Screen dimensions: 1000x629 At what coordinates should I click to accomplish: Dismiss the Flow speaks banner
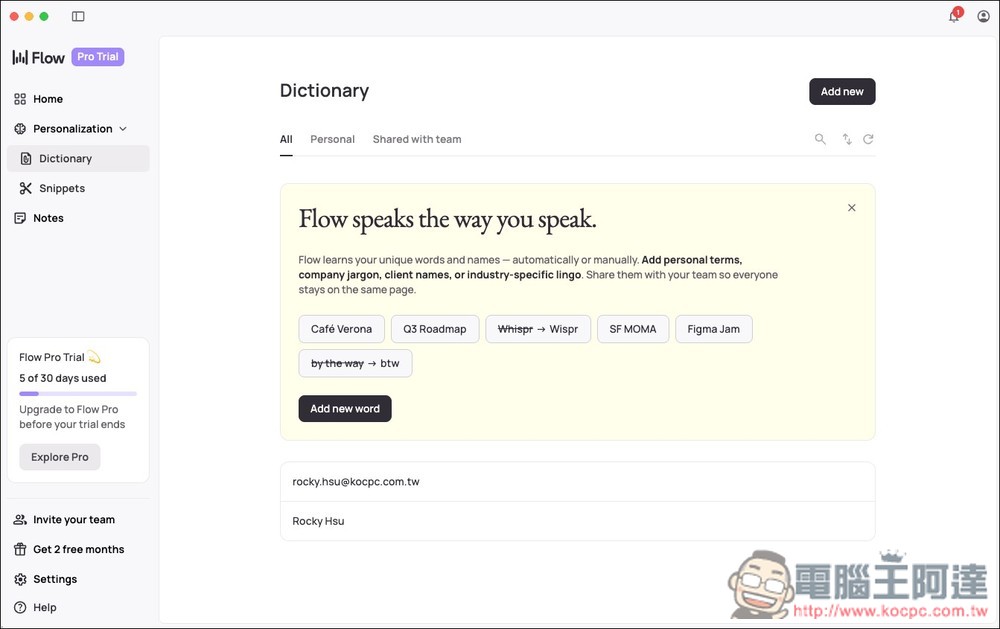coord(851,208)
